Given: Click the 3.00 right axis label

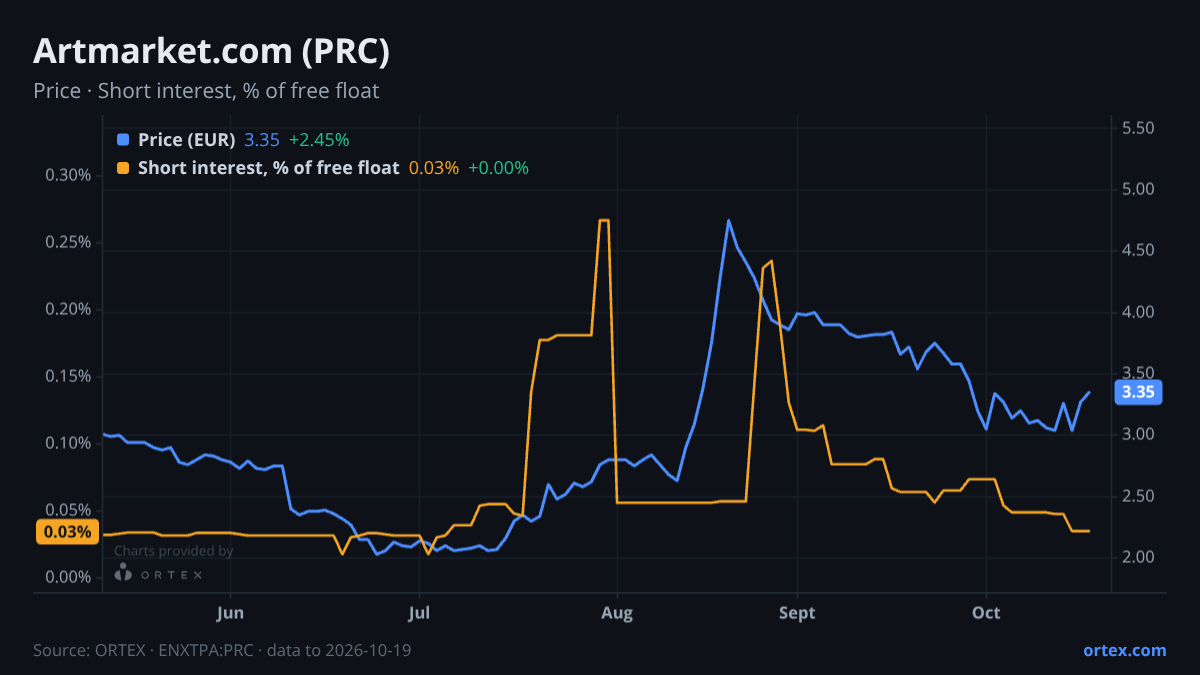Looking at the screenshot, I should 1138,434.
